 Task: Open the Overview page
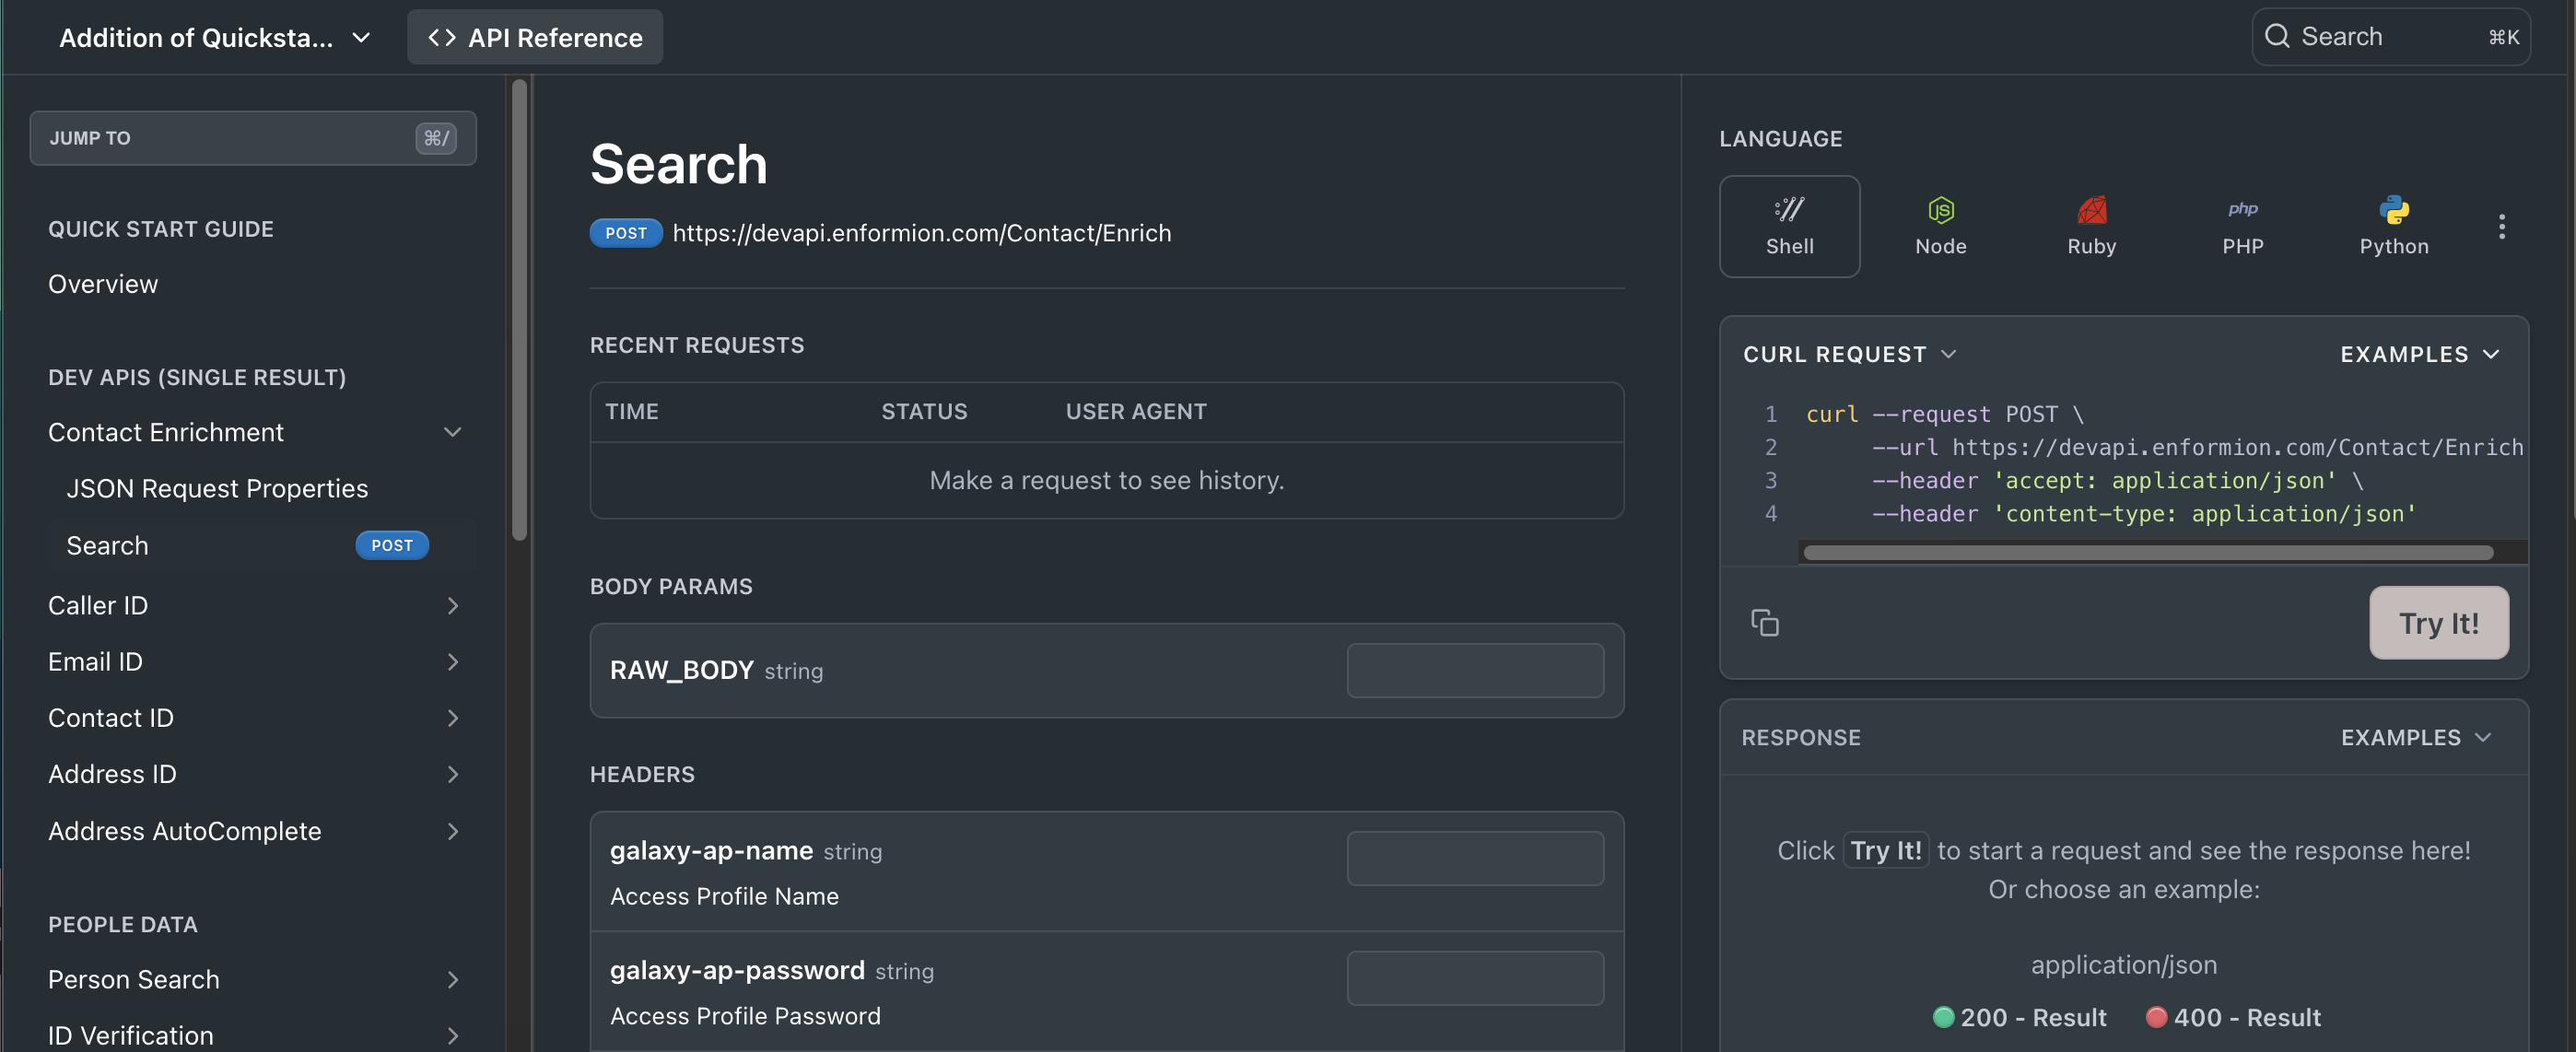103,284
